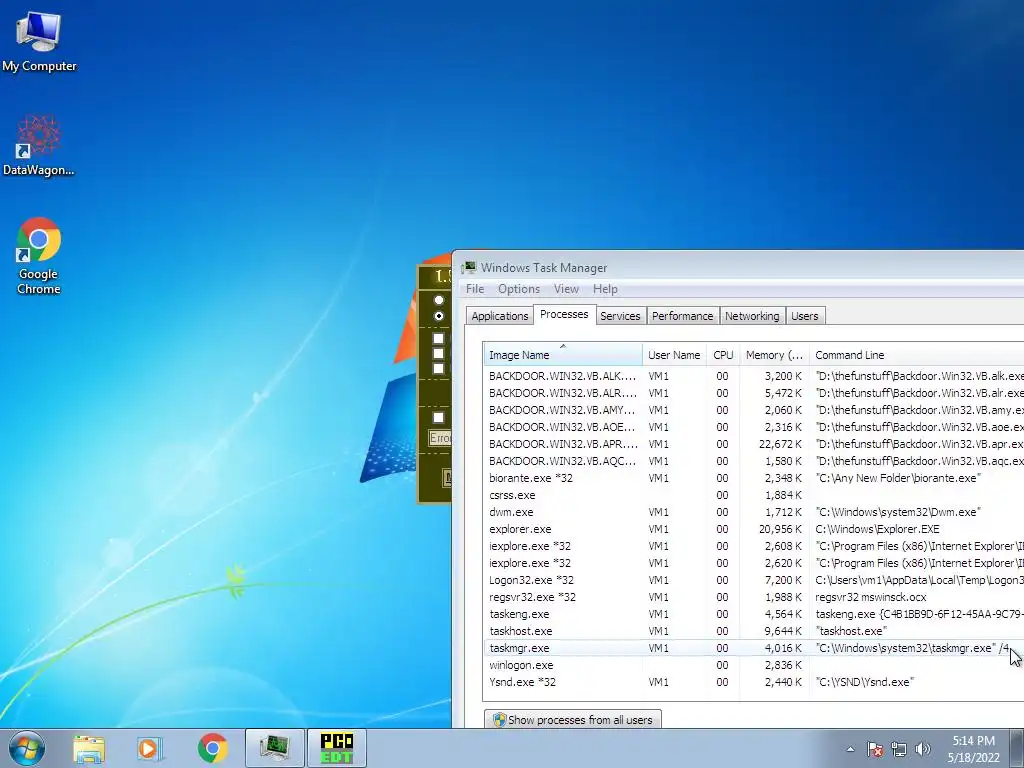Select the filled lower radio button in dark window

(x=439, y=316)
